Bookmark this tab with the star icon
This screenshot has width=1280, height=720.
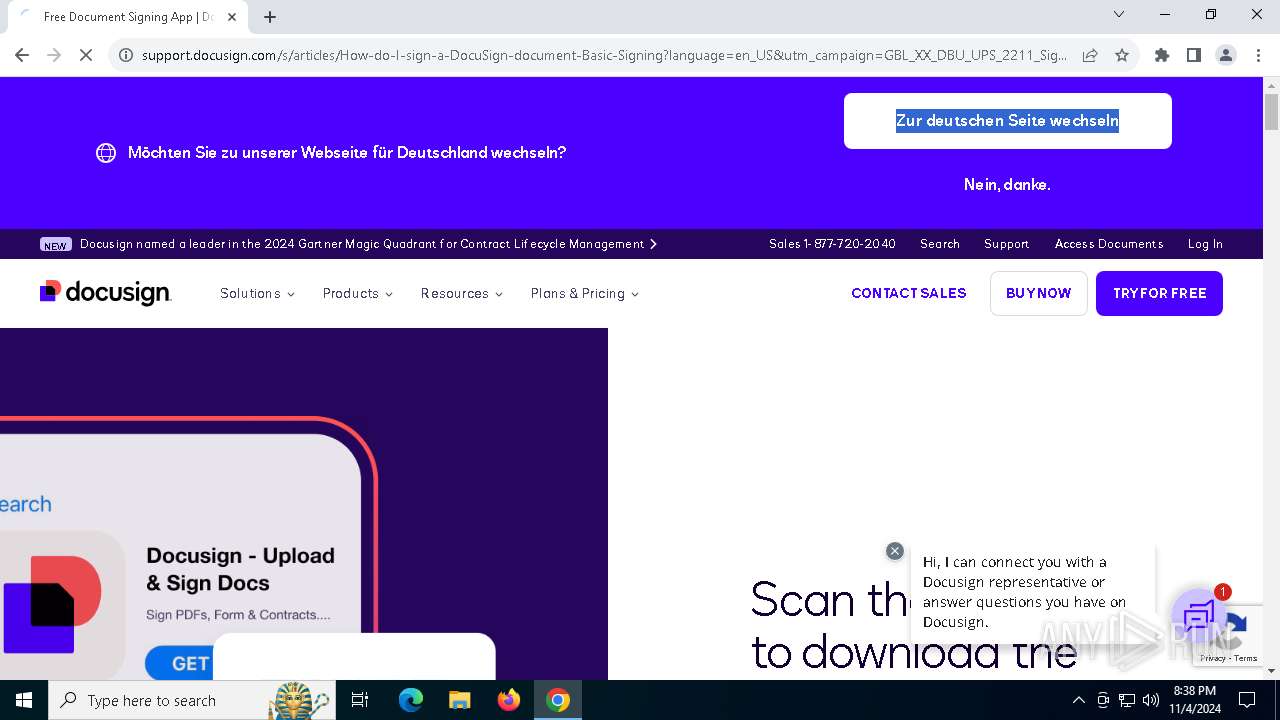(x=1122, y=55)
